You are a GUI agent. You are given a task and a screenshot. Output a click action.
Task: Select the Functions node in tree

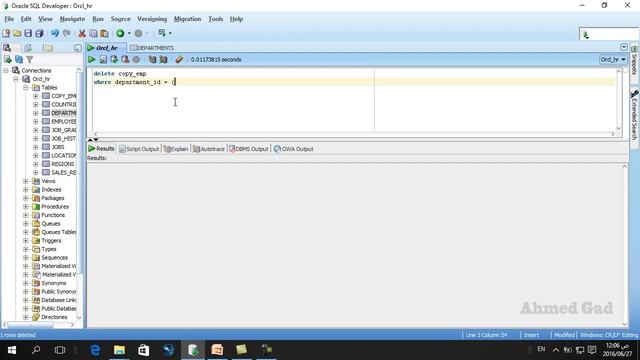click(53, 215)
